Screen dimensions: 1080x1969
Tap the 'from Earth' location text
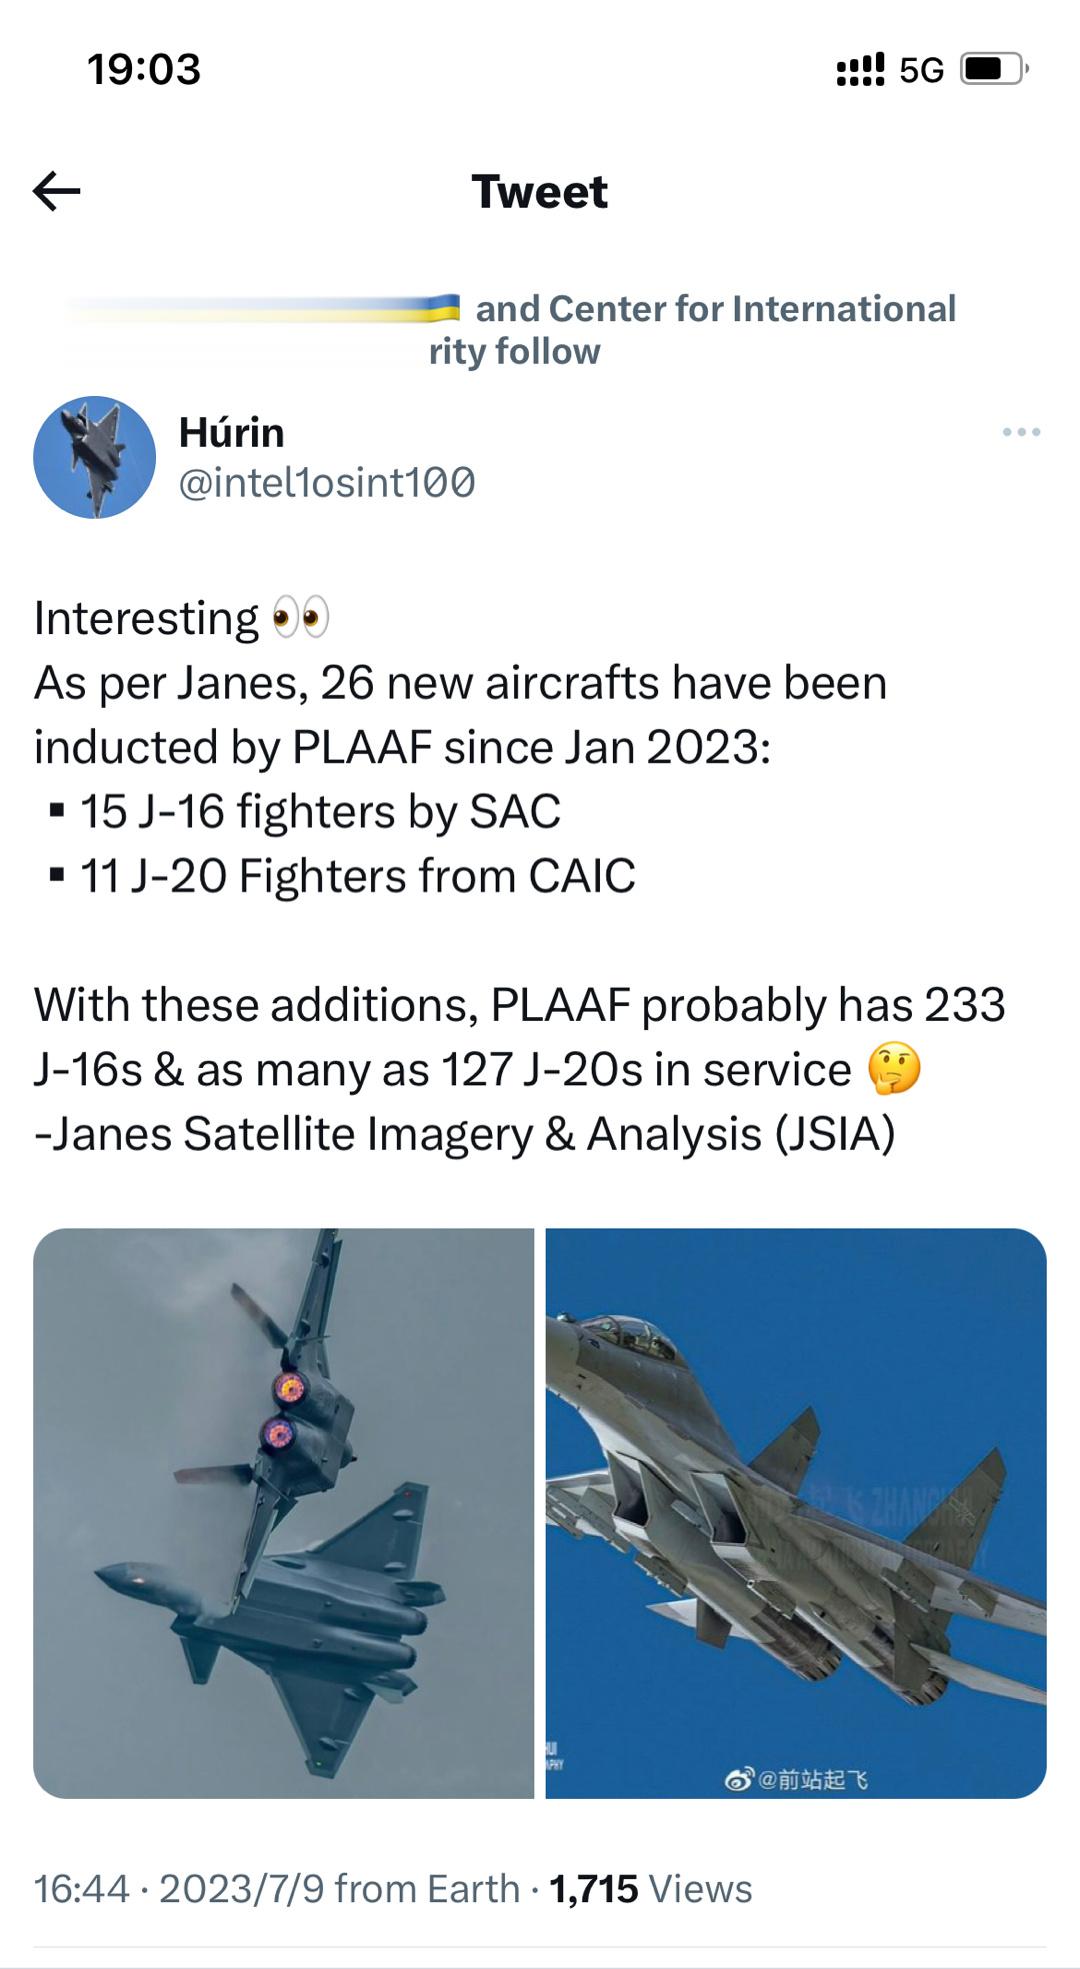coord(427,1889)
